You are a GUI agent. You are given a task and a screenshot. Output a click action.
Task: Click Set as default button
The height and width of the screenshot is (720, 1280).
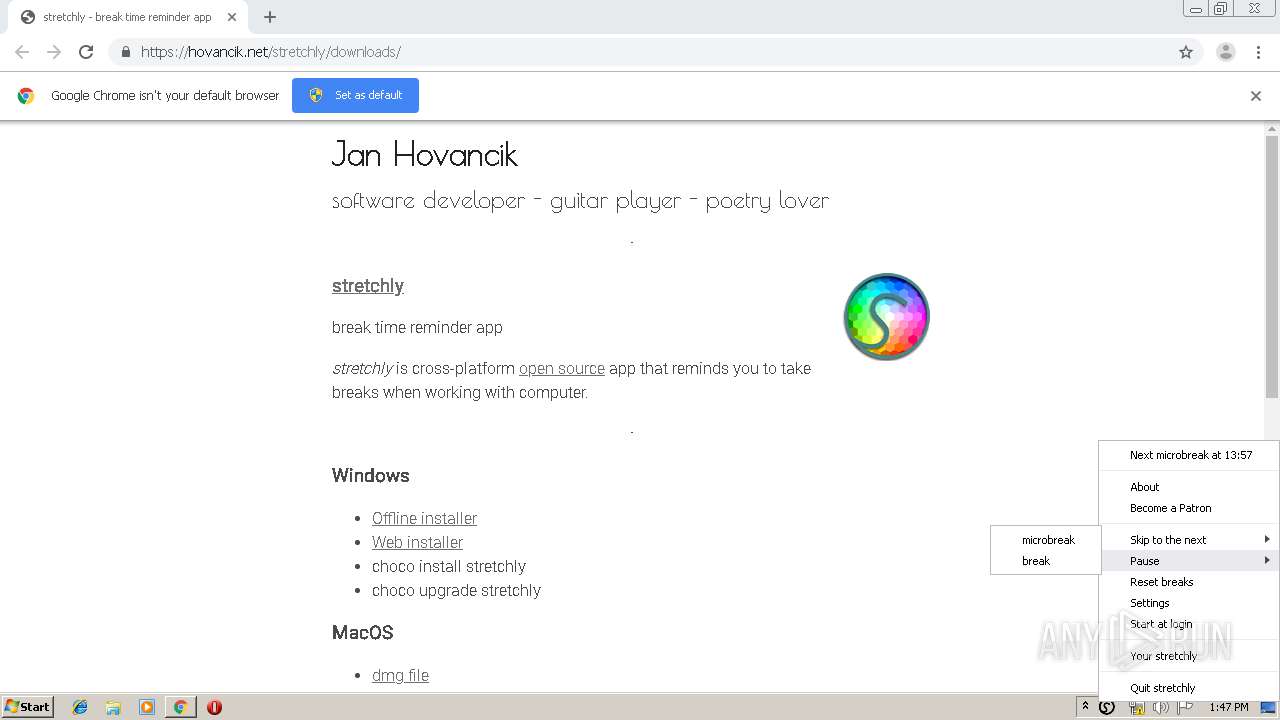pyautogui.click(x=355, y=95)
